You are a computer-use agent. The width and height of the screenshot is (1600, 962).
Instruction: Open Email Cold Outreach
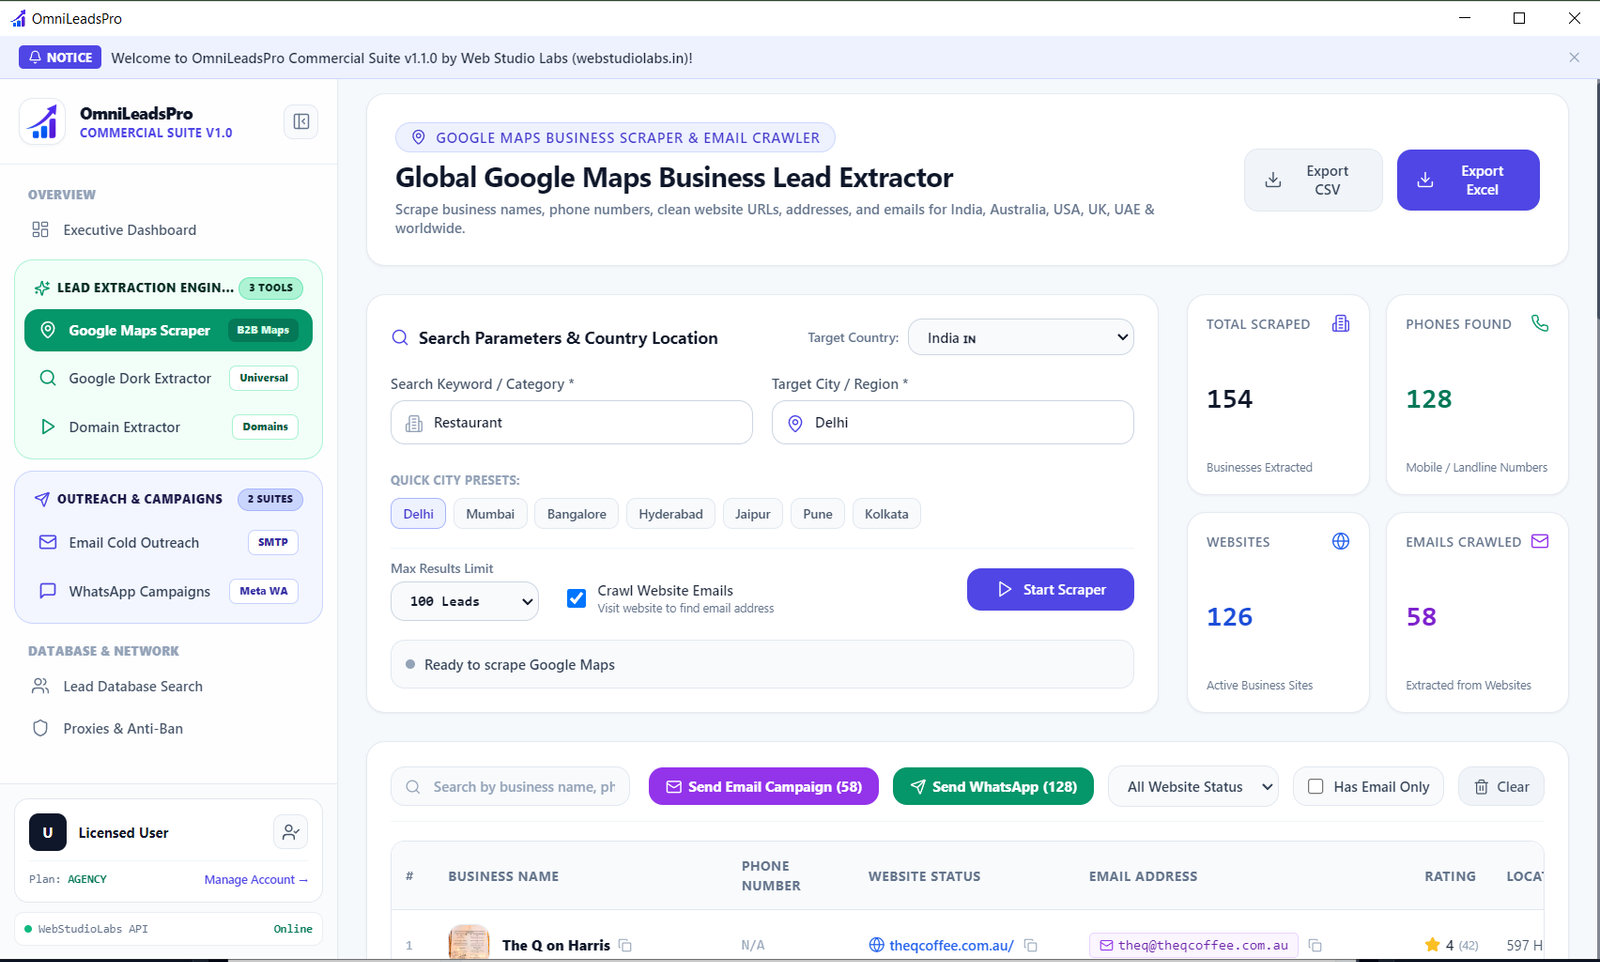click(x=168, y=543)
